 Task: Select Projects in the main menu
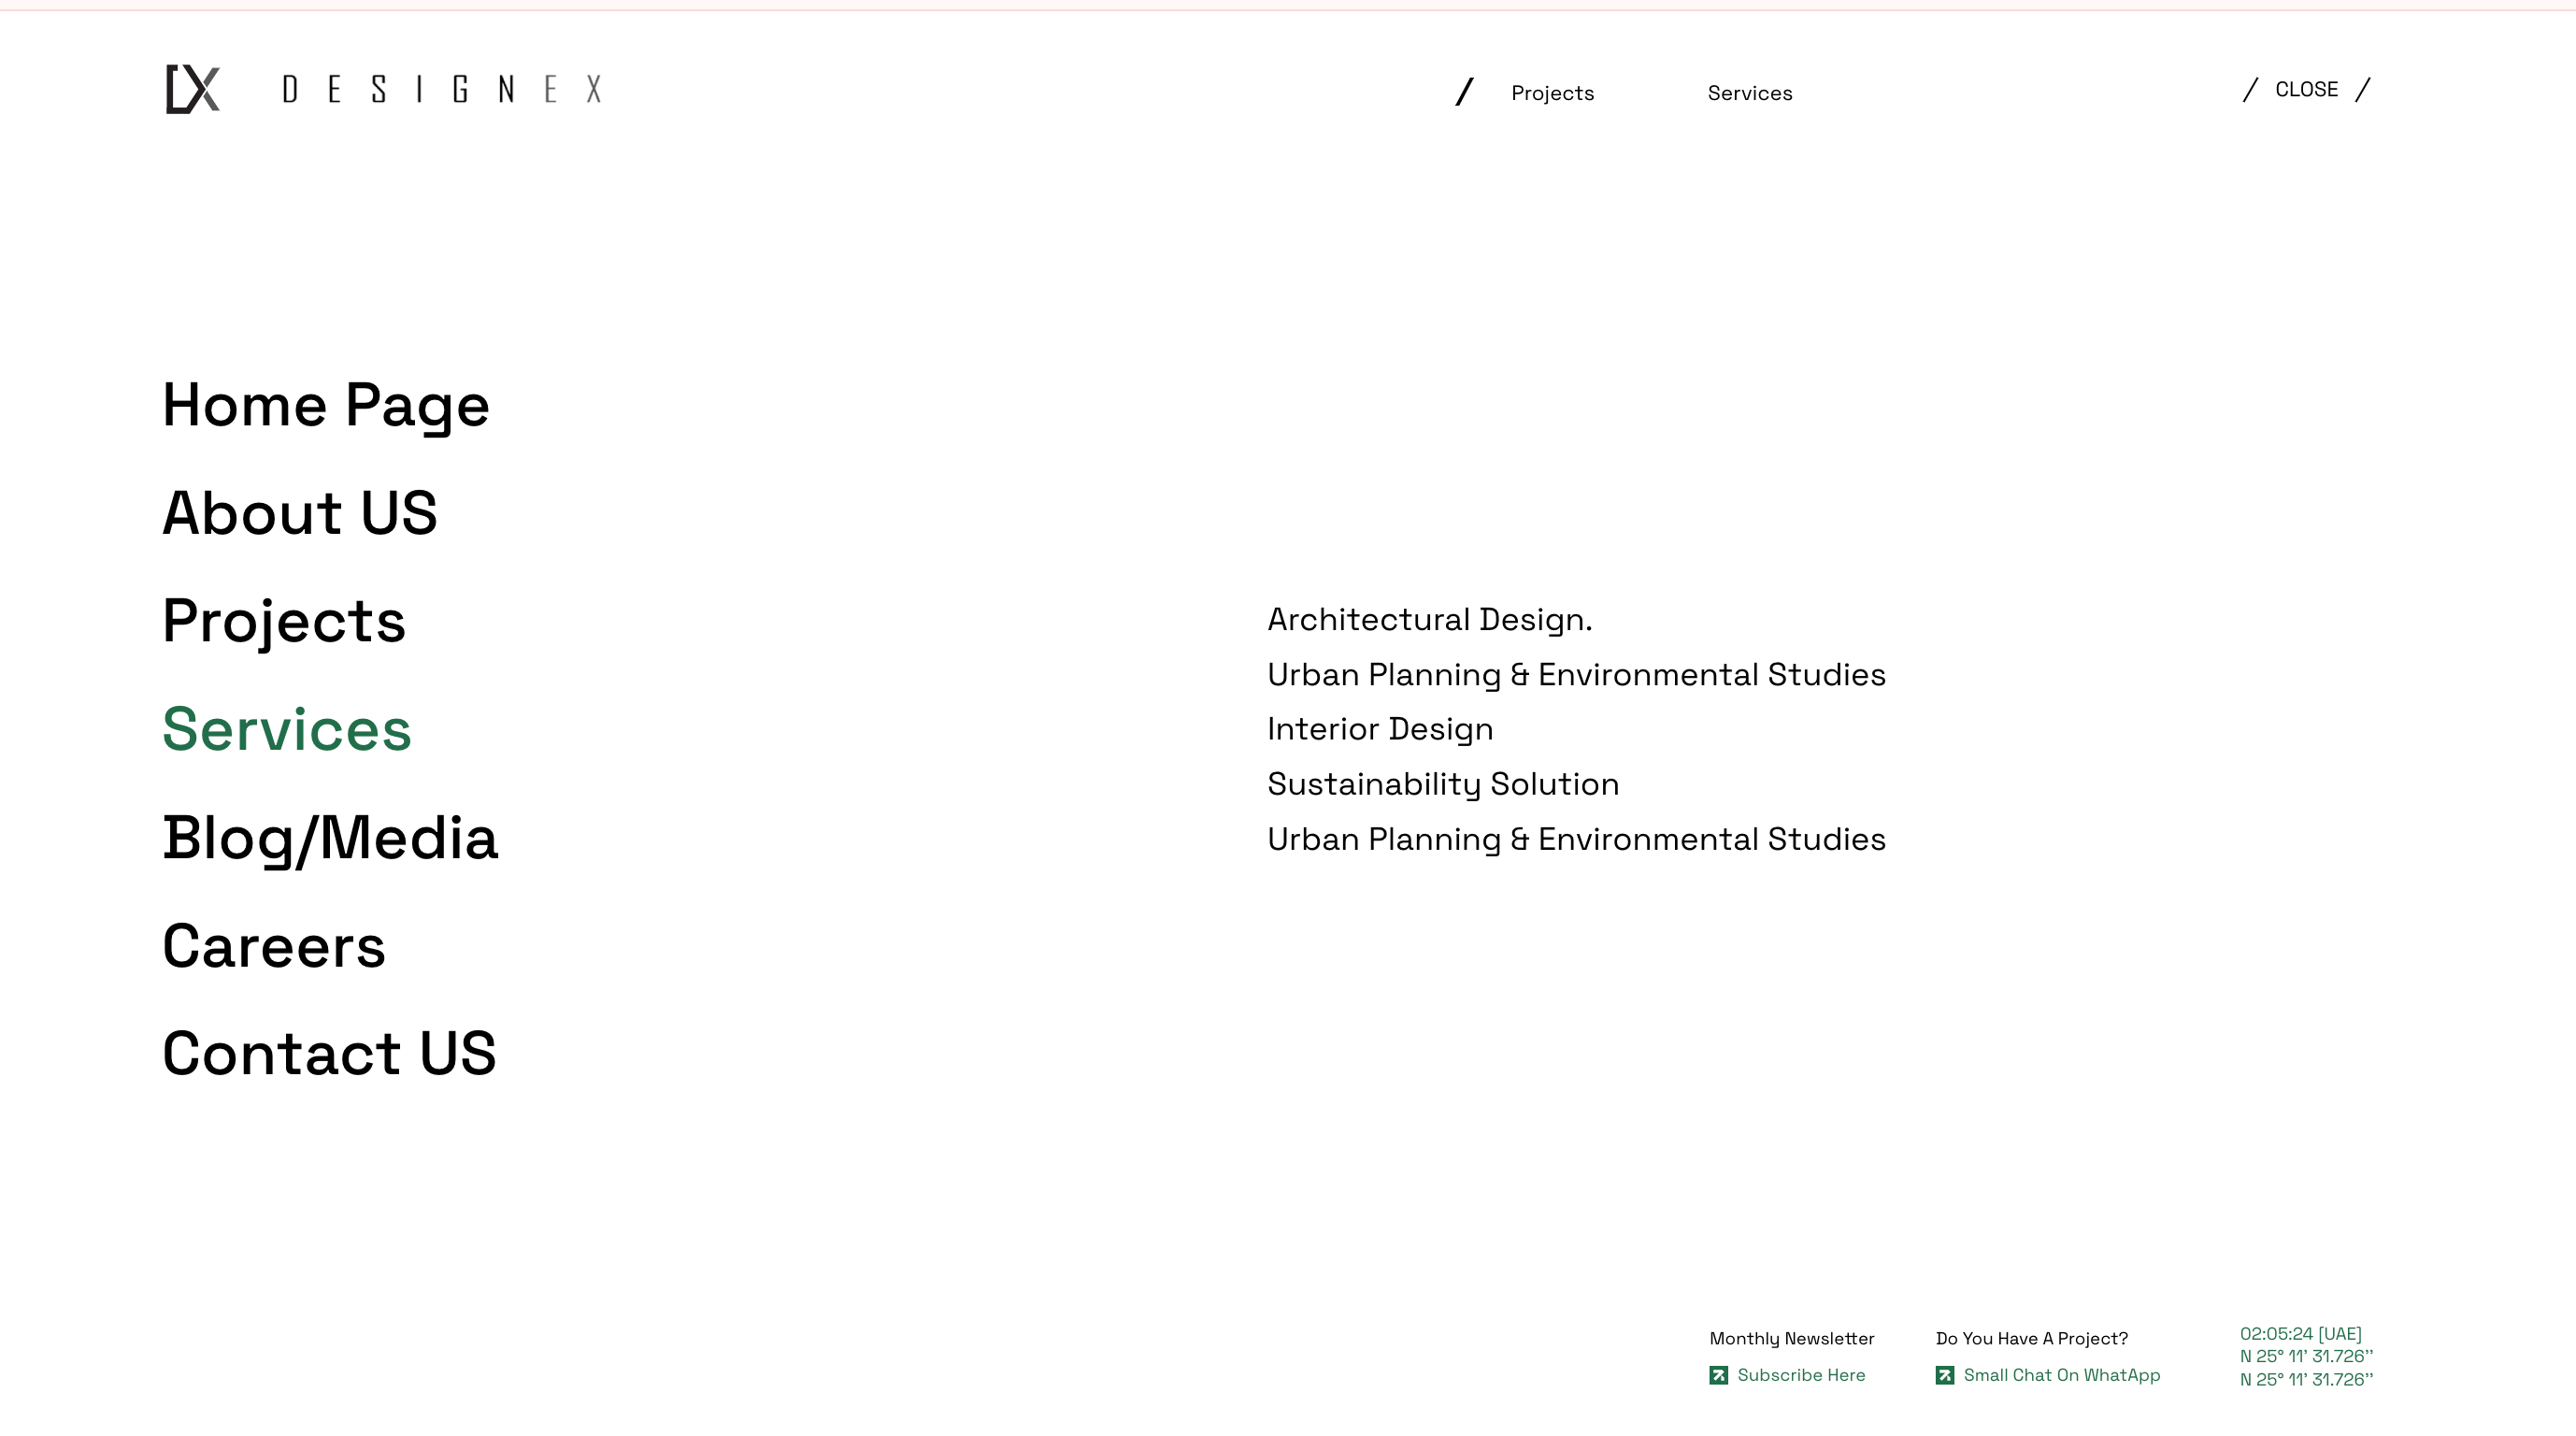coord(284,621)
